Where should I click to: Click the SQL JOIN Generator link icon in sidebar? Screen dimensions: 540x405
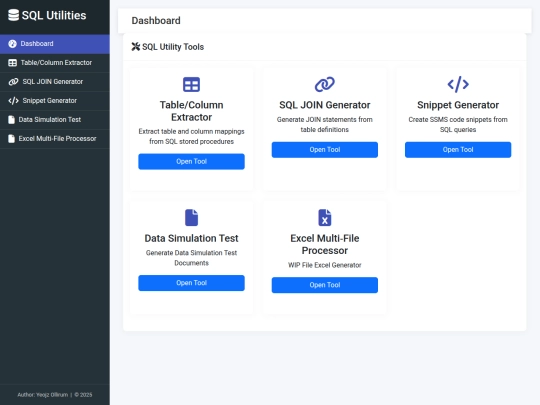coord(13,82)
